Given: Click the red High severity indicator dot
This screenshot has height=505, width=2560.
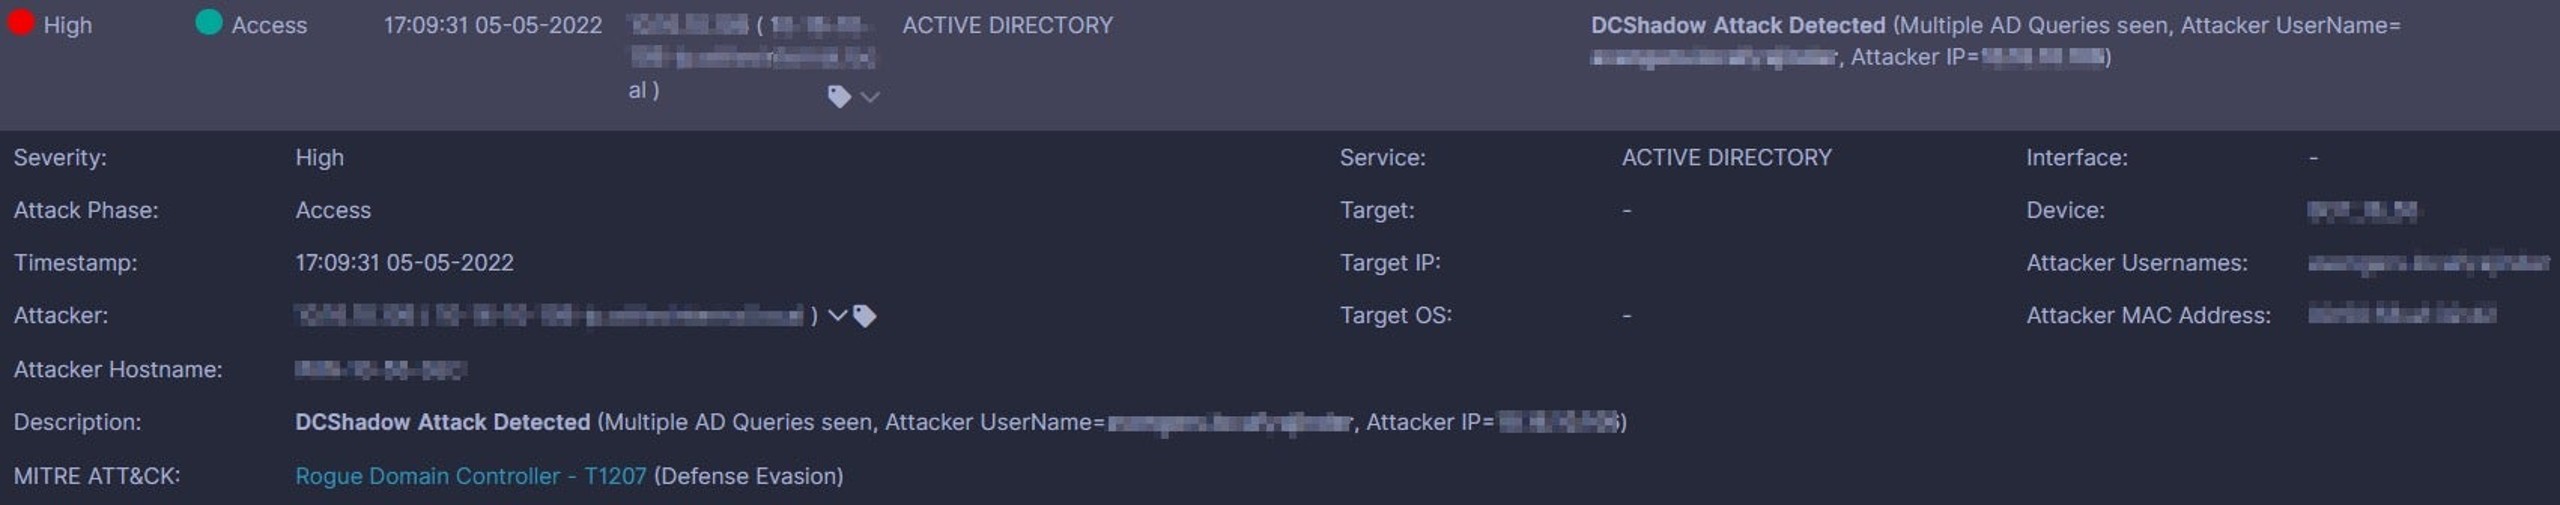Looking at the screenshot, I should pos(21,23).
